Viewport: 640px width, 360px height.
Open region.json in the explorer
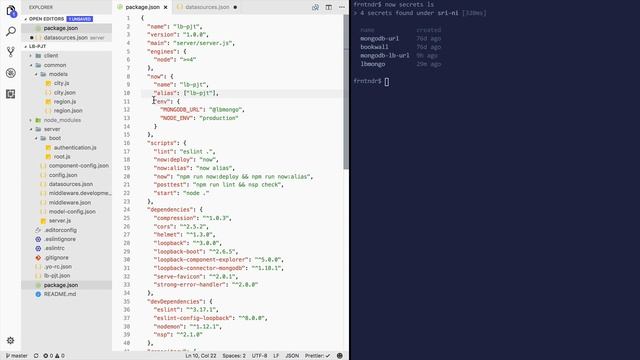67,111
